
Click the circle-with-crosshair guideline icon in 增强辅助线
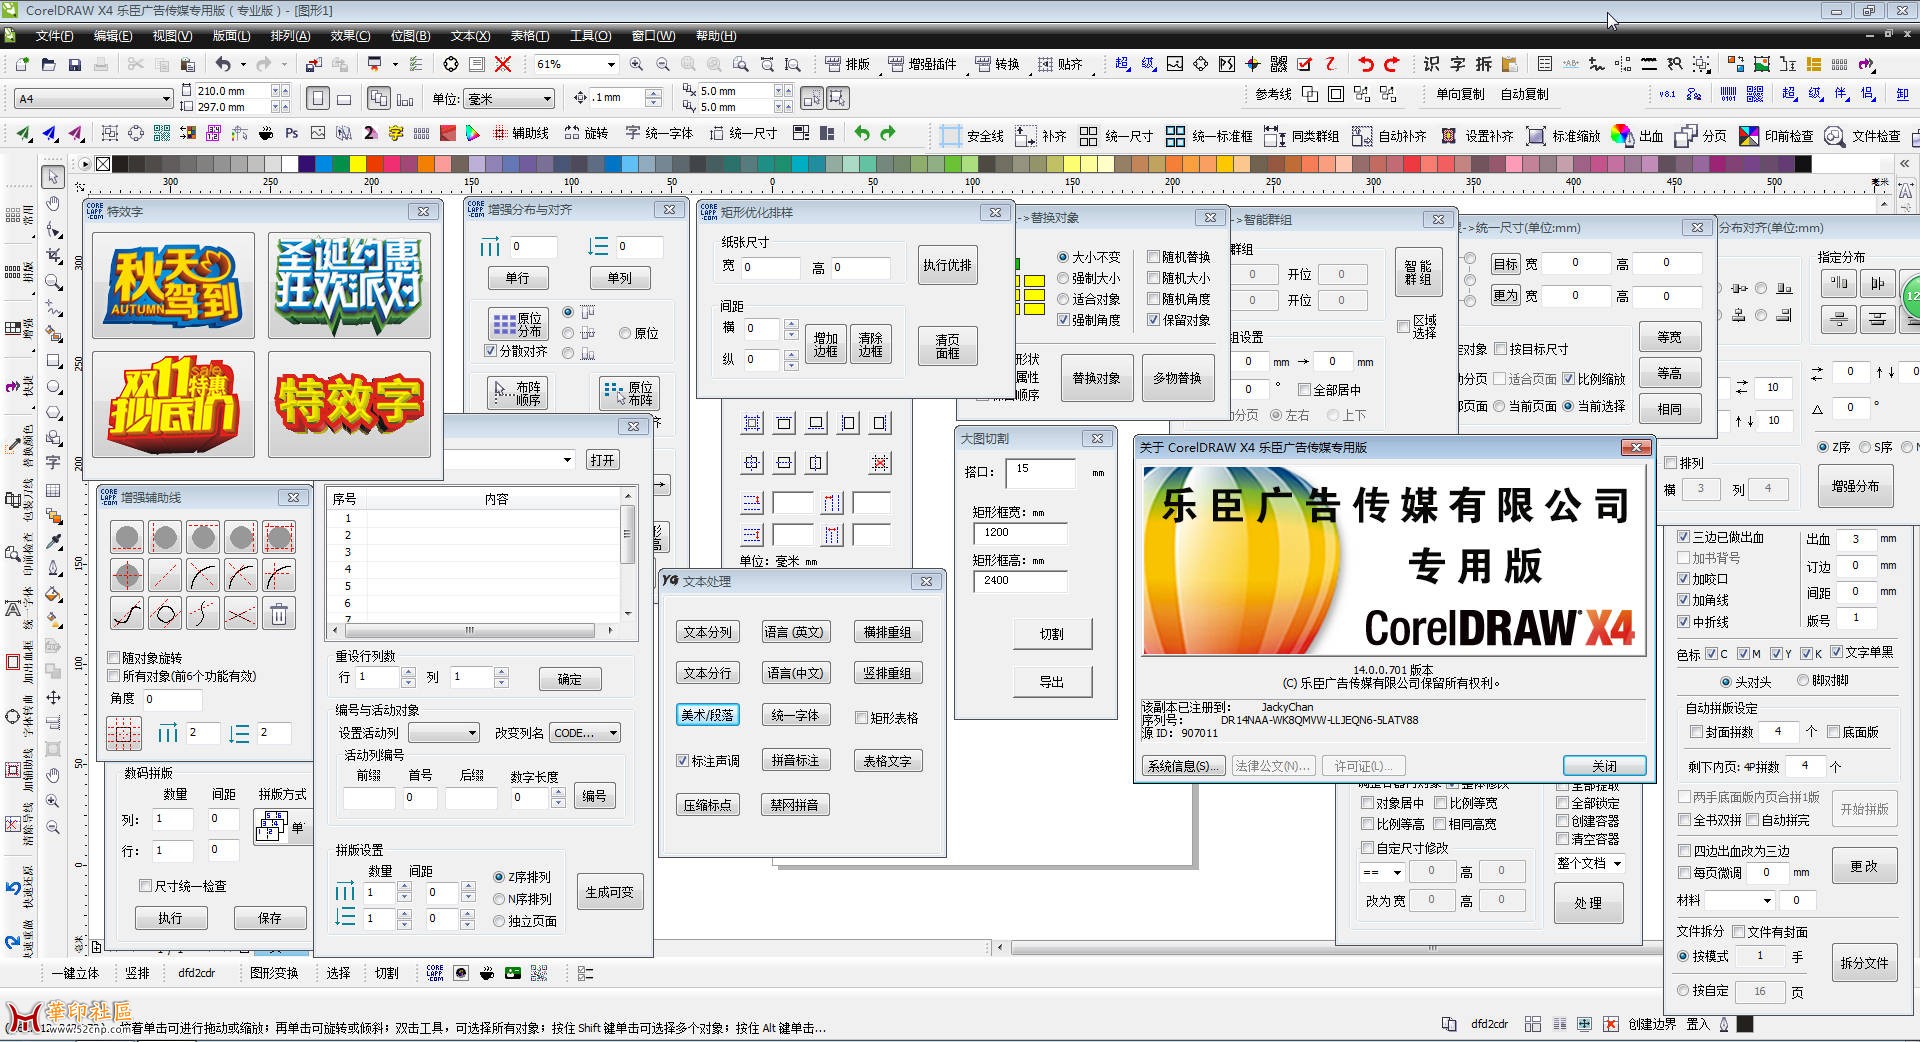[127, 575]
